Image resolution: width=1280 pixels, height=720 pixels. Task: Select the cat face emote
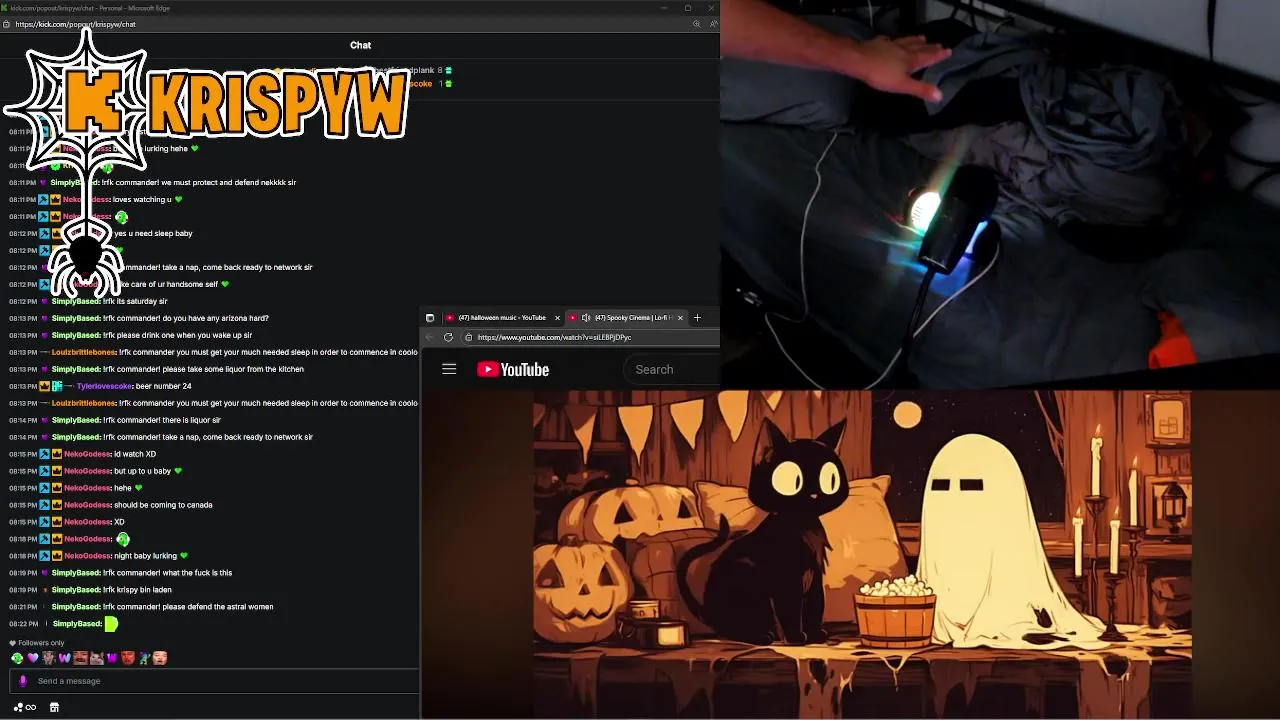(97, 658)
